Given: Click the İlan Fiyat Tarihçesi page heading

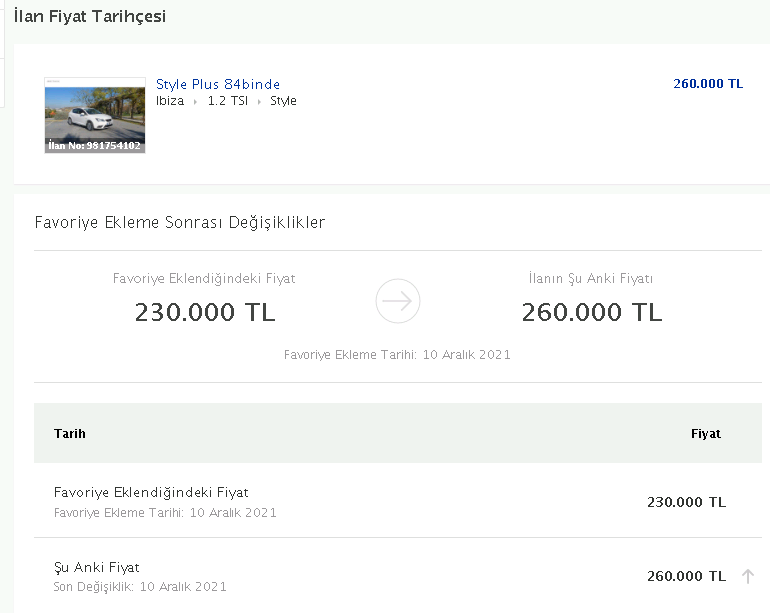Looking at the screenshot, I should [x=90, y=16].
